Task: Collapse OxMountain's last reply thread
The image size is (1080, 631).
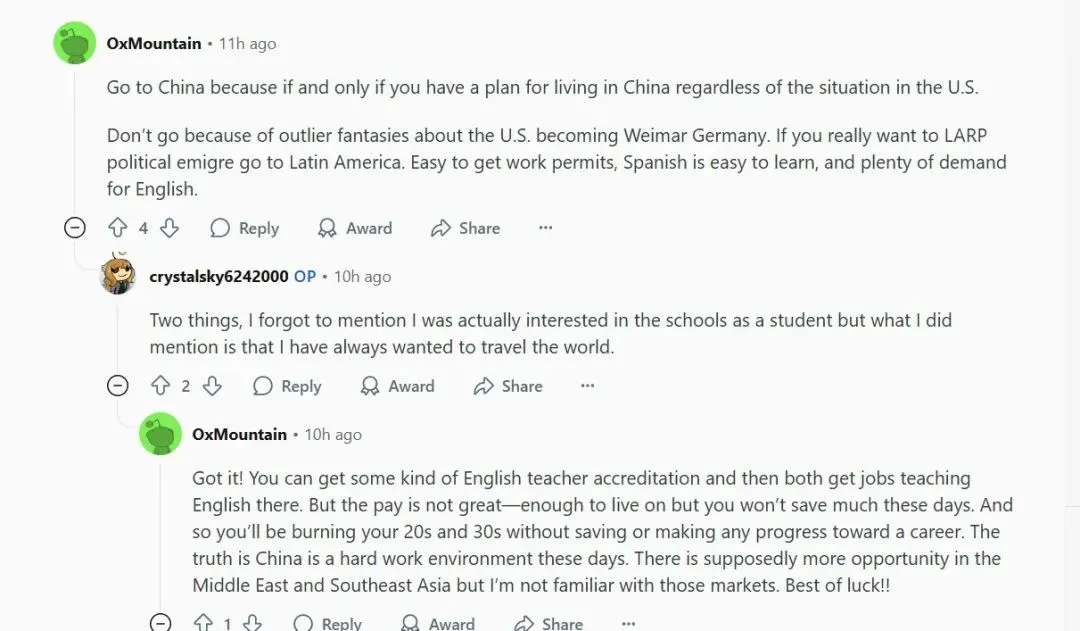Action: pyautogui.click(x=160, y=623)
